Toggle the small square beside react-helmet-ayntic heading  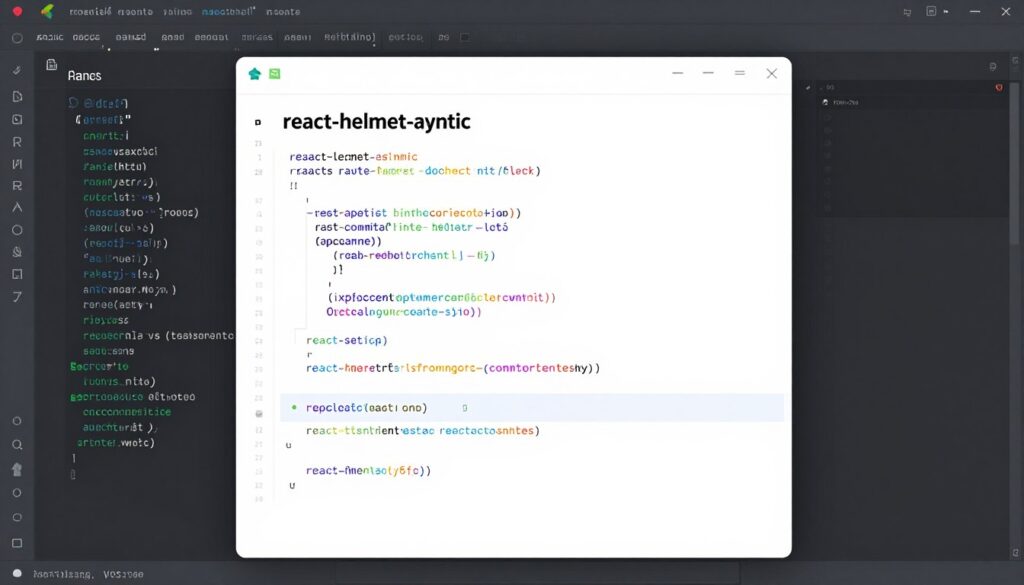pos(258,122)
